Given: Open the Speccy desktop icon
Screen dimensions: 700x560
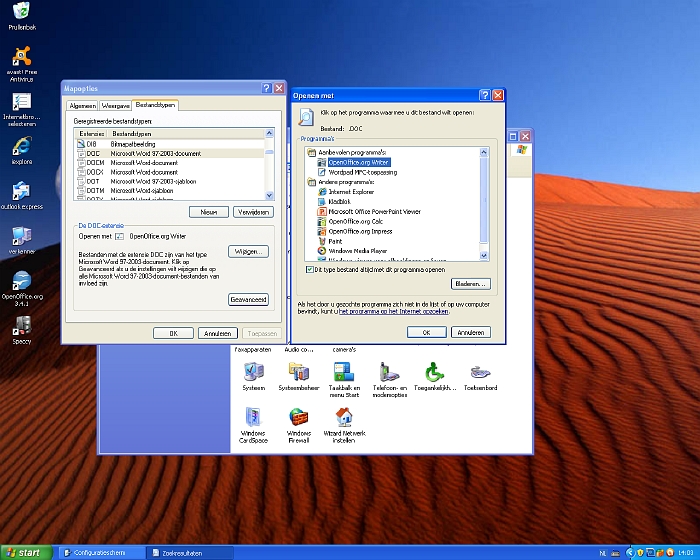Looking at the screenshot, I should 21,330.
